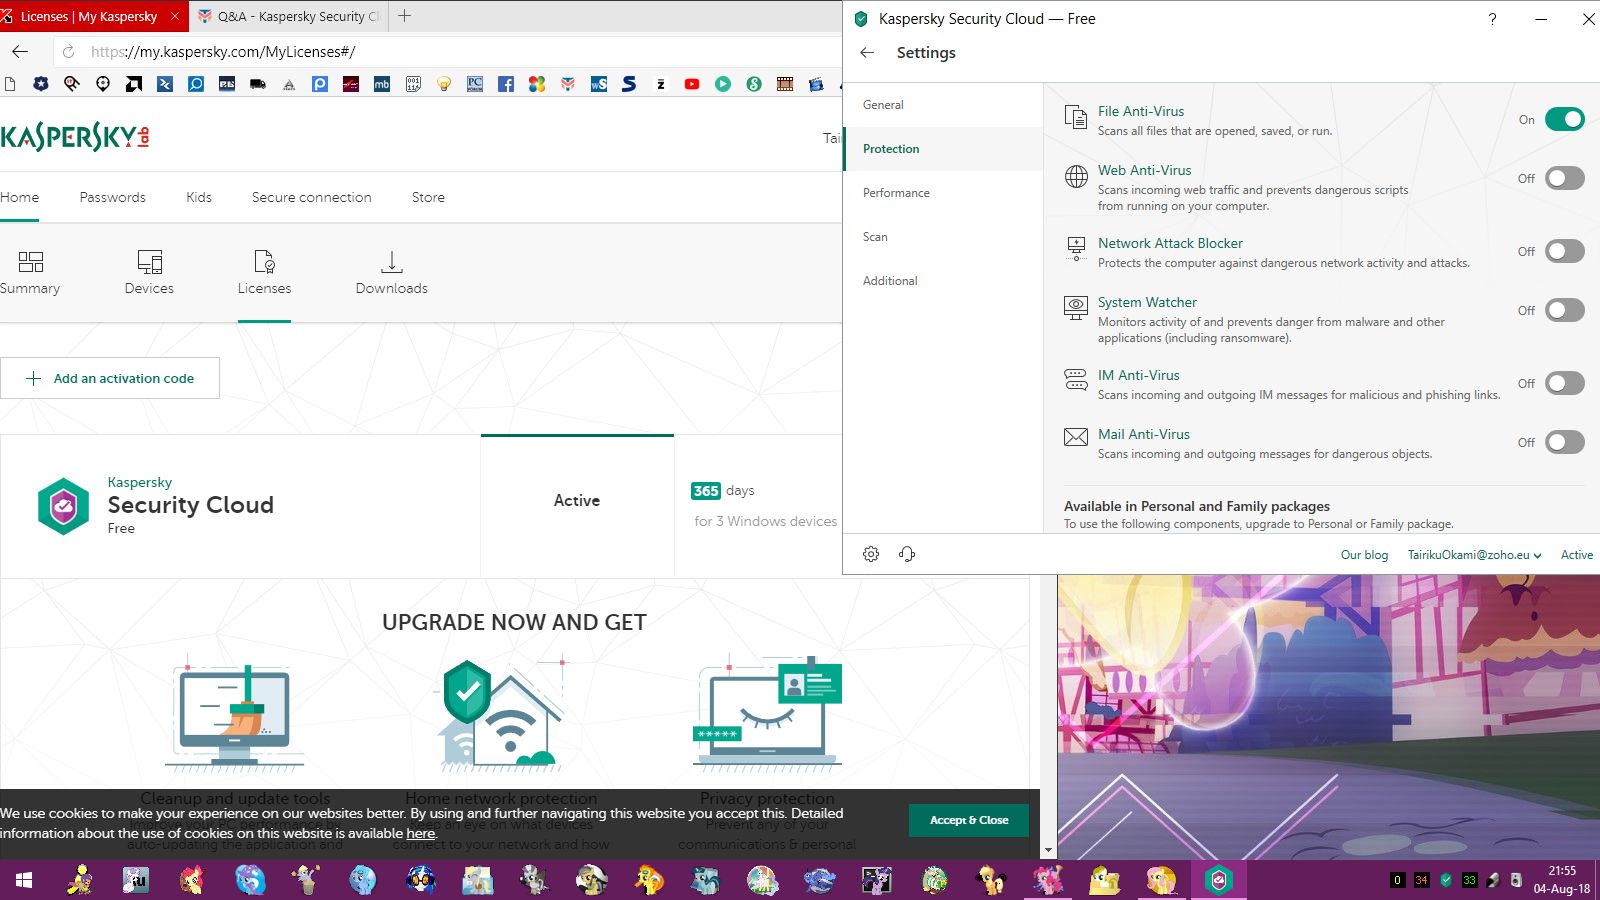The image size is (1600, 900).
Task: Switch to the Devices section
Action: [149, 273]
